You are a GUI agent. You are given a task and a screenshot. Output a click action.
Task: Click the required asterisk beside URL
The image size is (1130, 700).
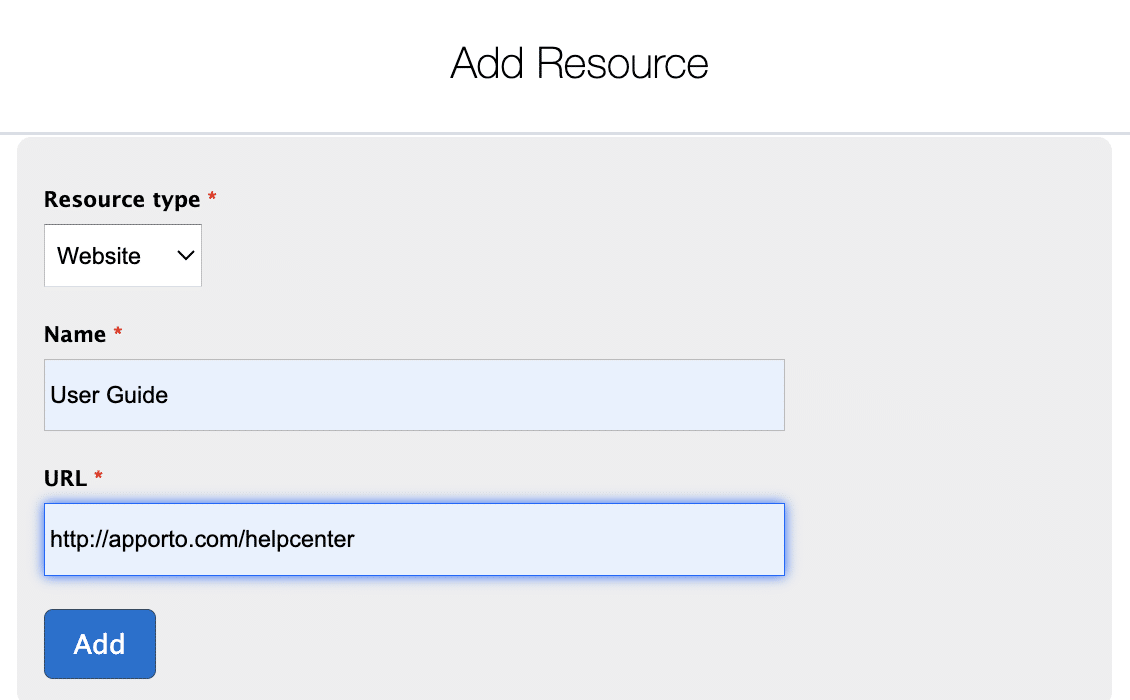98,478
